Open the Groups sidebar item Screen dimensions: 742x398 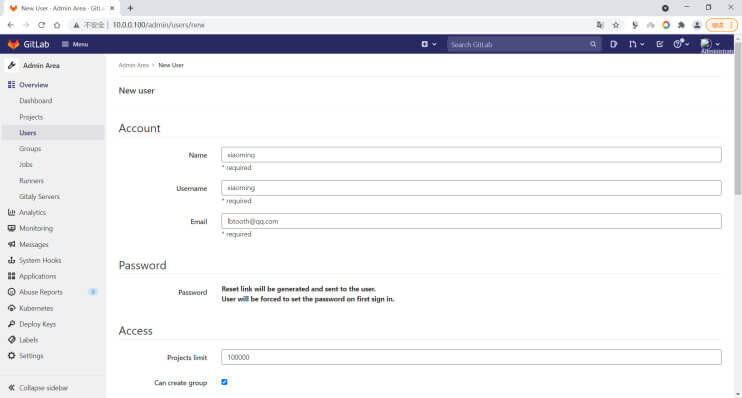30,149
